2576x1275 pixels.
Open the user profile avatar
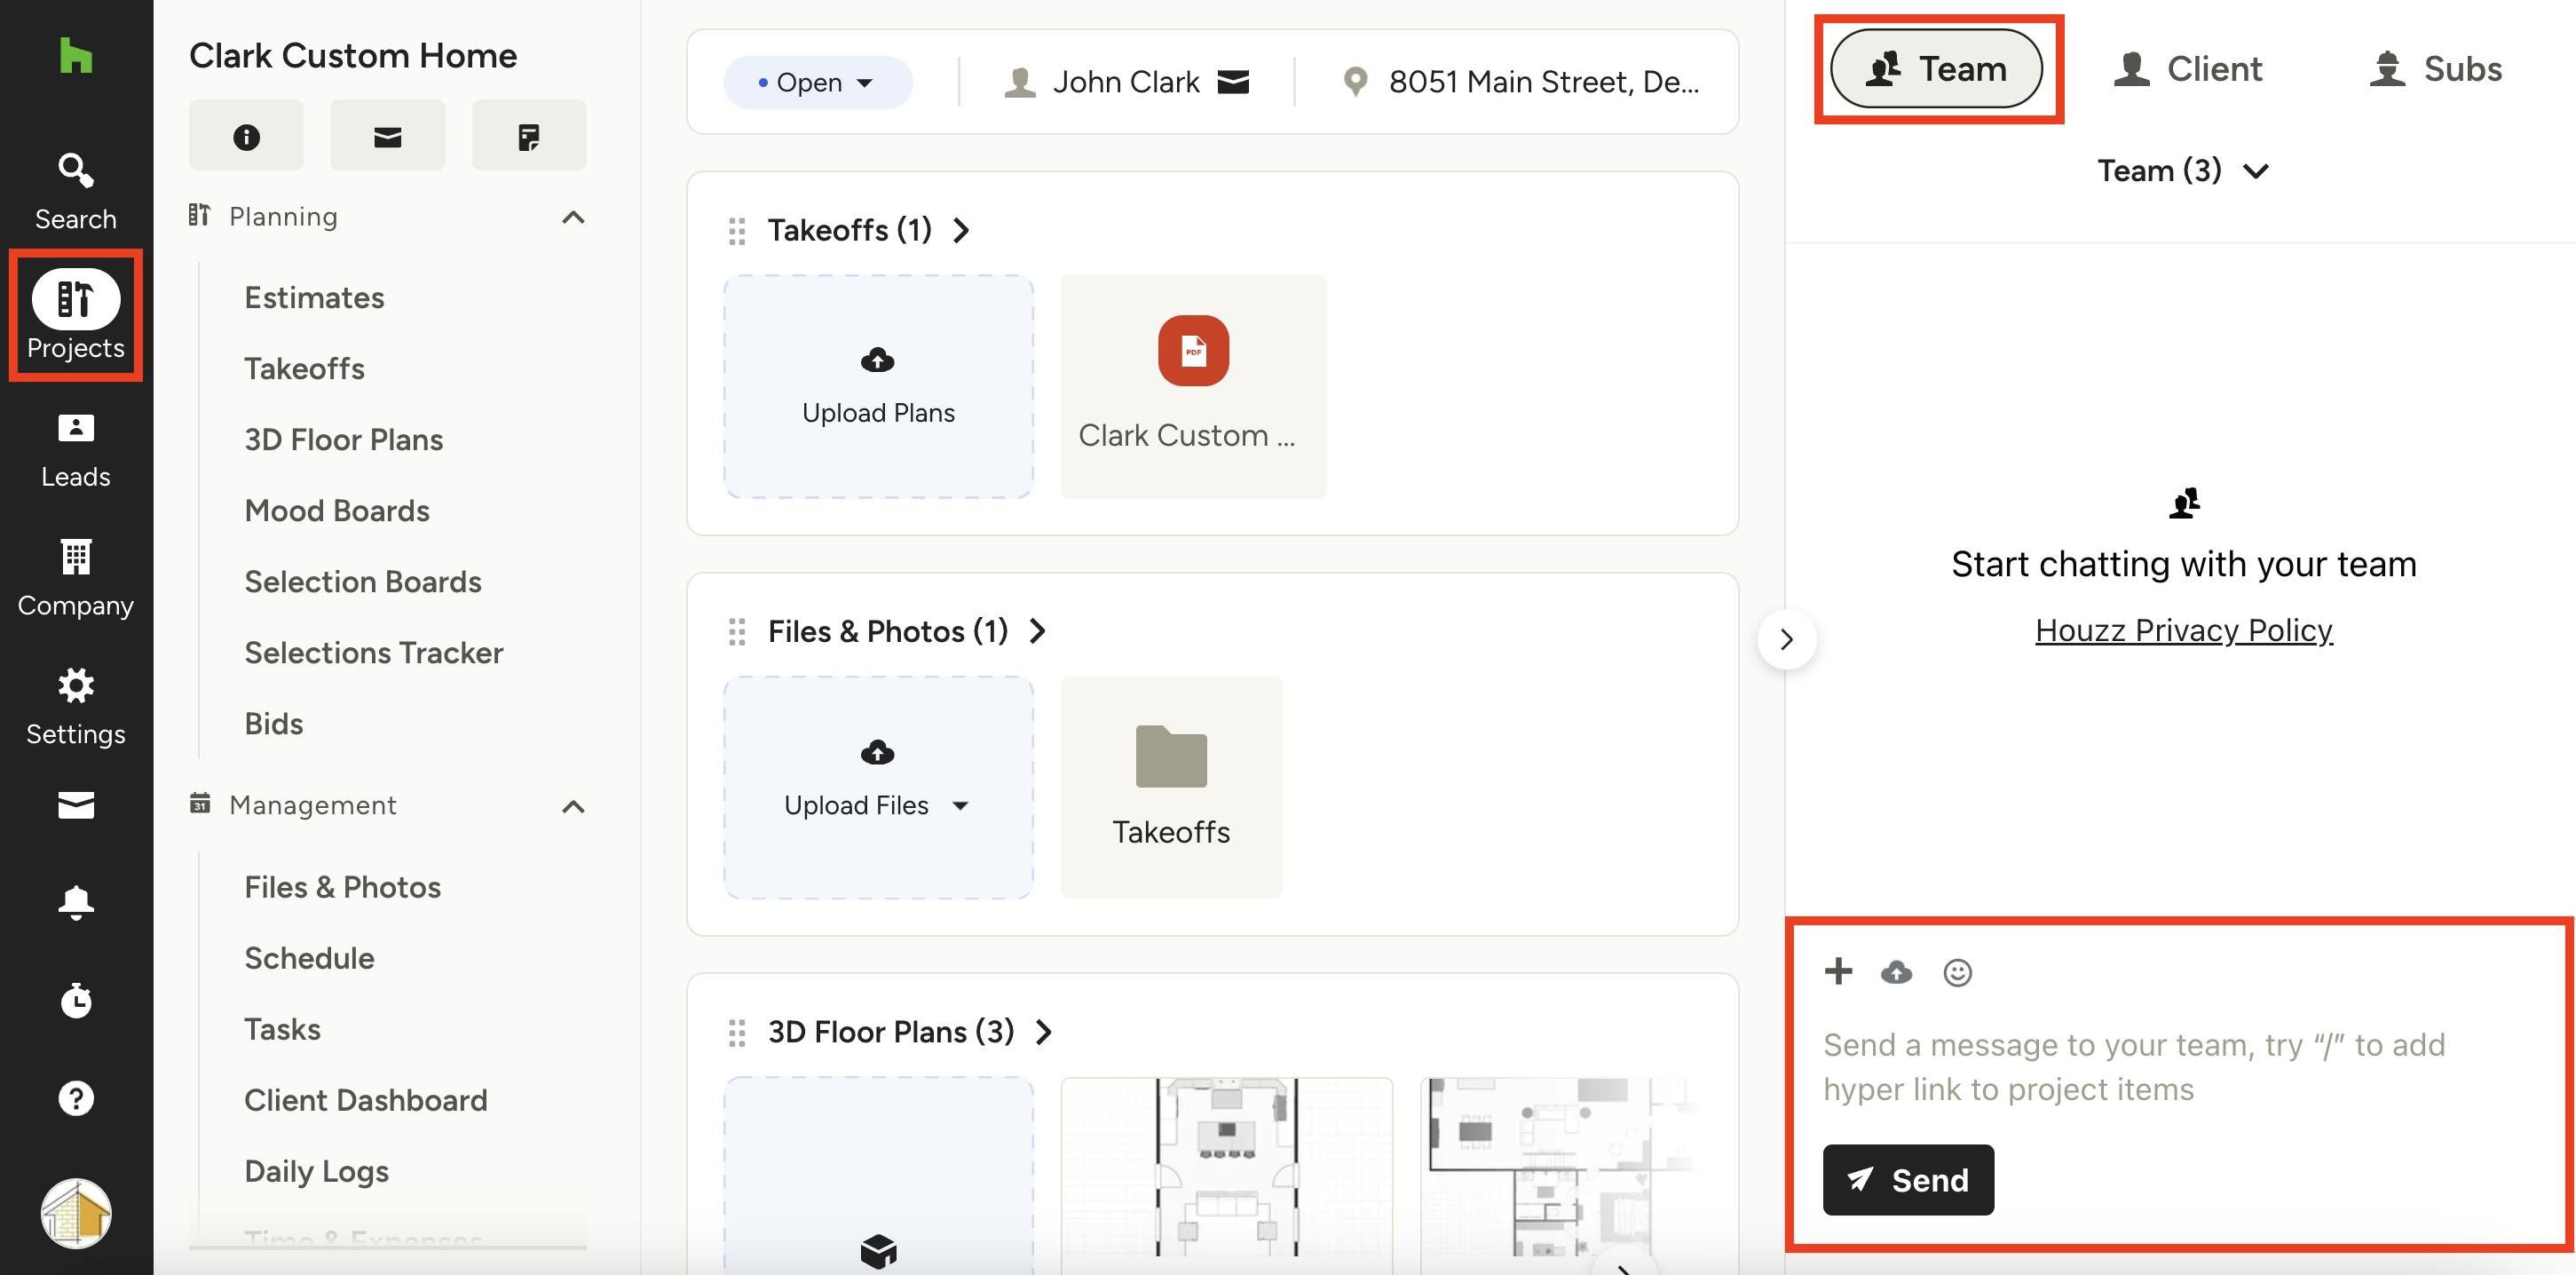point(76,1213)
